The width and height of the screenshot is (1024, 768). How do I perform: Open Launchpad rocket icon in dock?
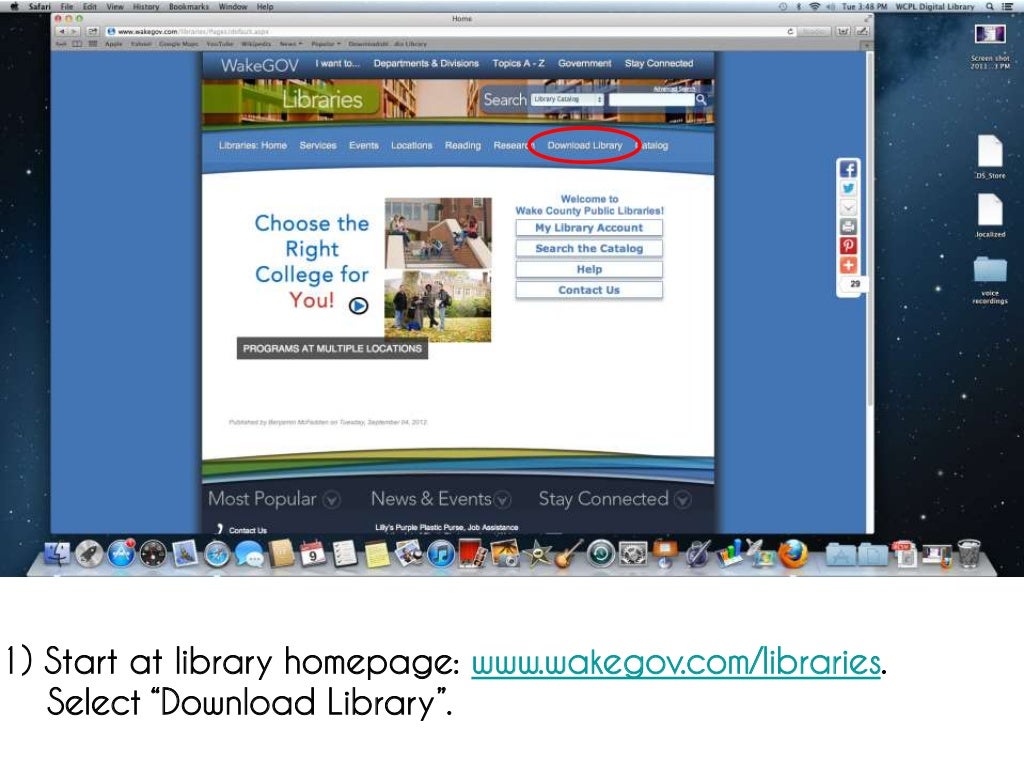[89, 554]
